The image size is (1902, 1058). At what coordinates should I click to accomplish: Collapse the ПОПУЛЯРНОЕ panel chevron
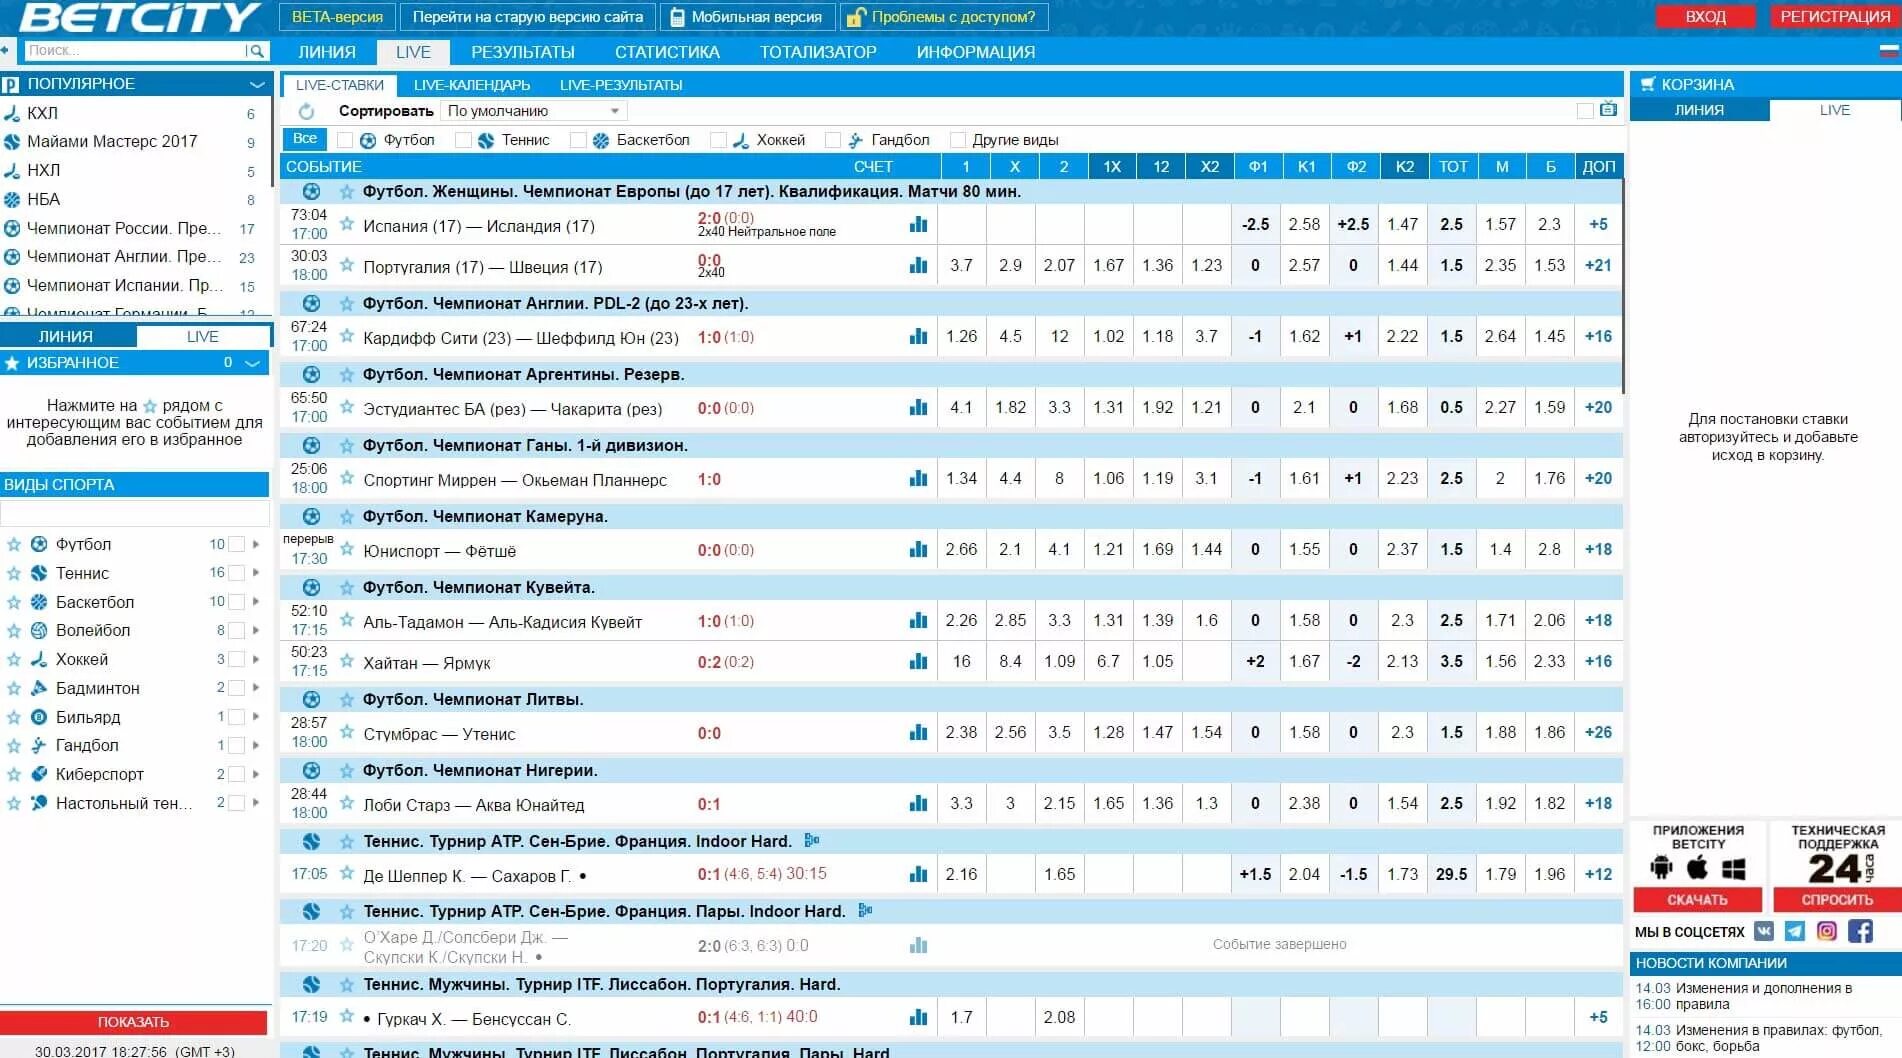pos(257,84)
